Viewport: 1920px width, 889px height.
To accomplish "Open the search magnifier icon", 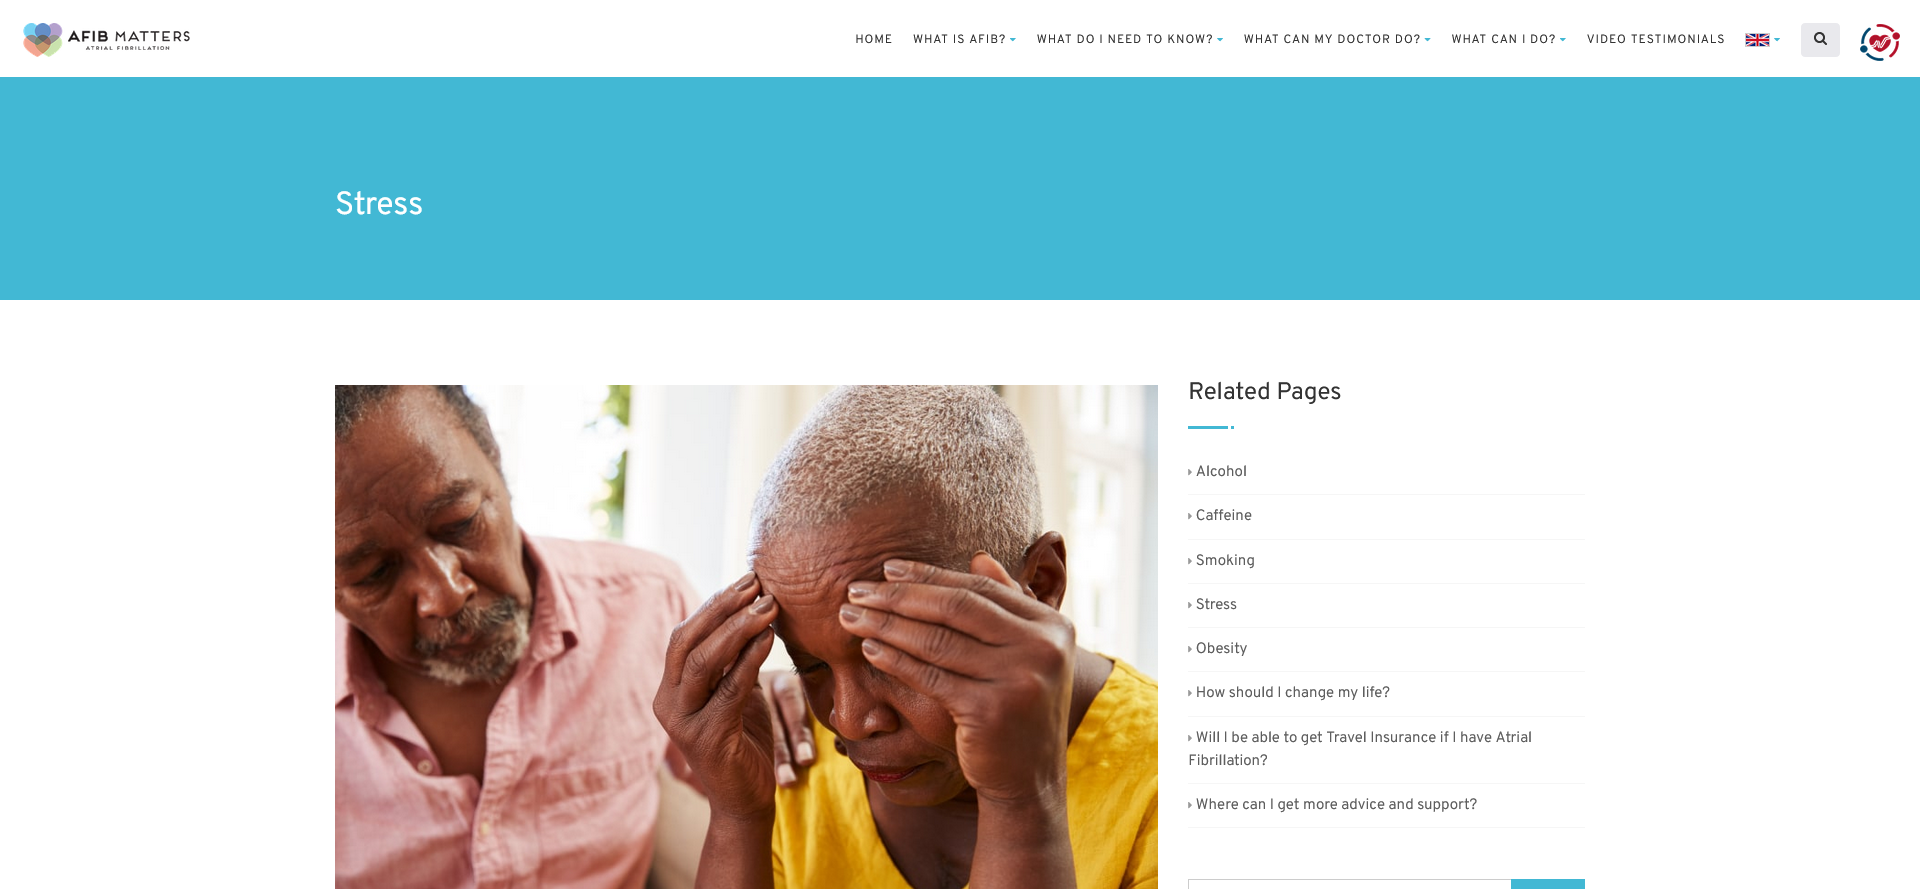I will [1820, 39].
